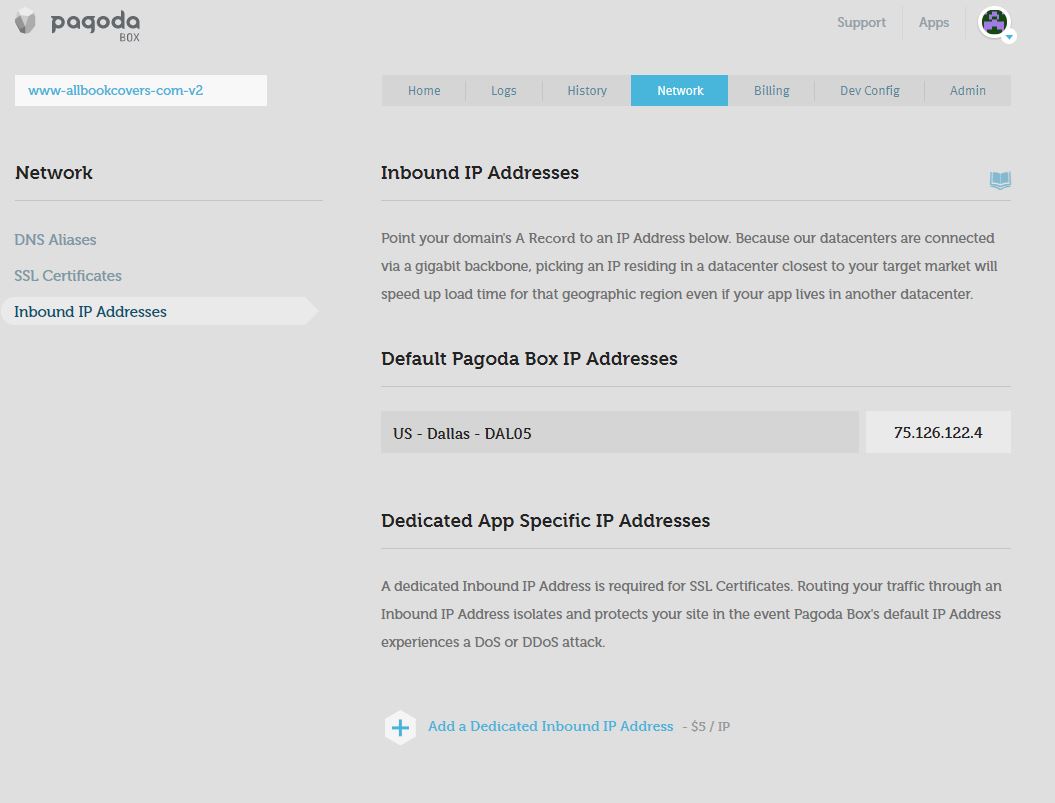Click the Inbound IP Addresses page heading
The image size is (1055, 803).
point(480,173)
